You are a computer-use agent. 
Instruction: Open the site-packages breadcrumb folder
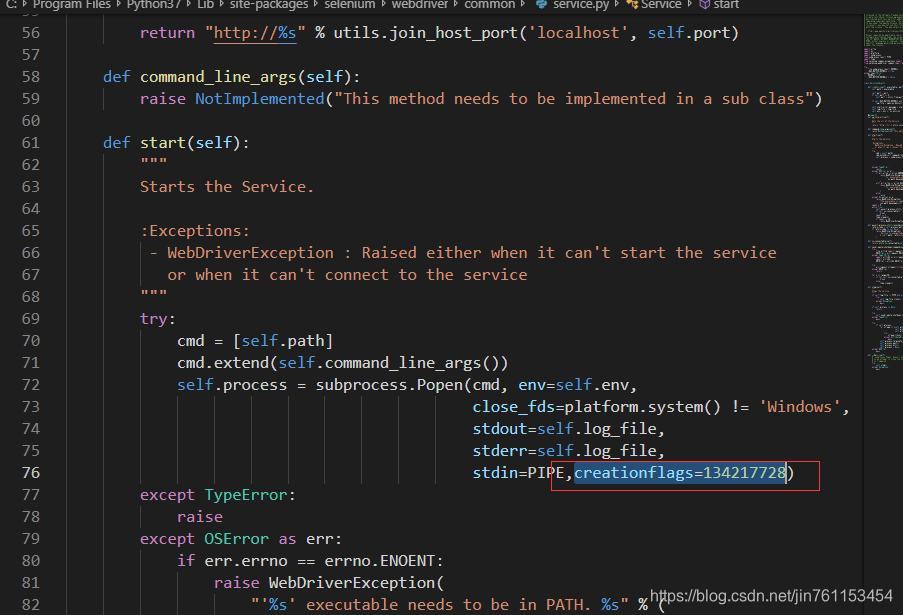(x=271, y=4)
